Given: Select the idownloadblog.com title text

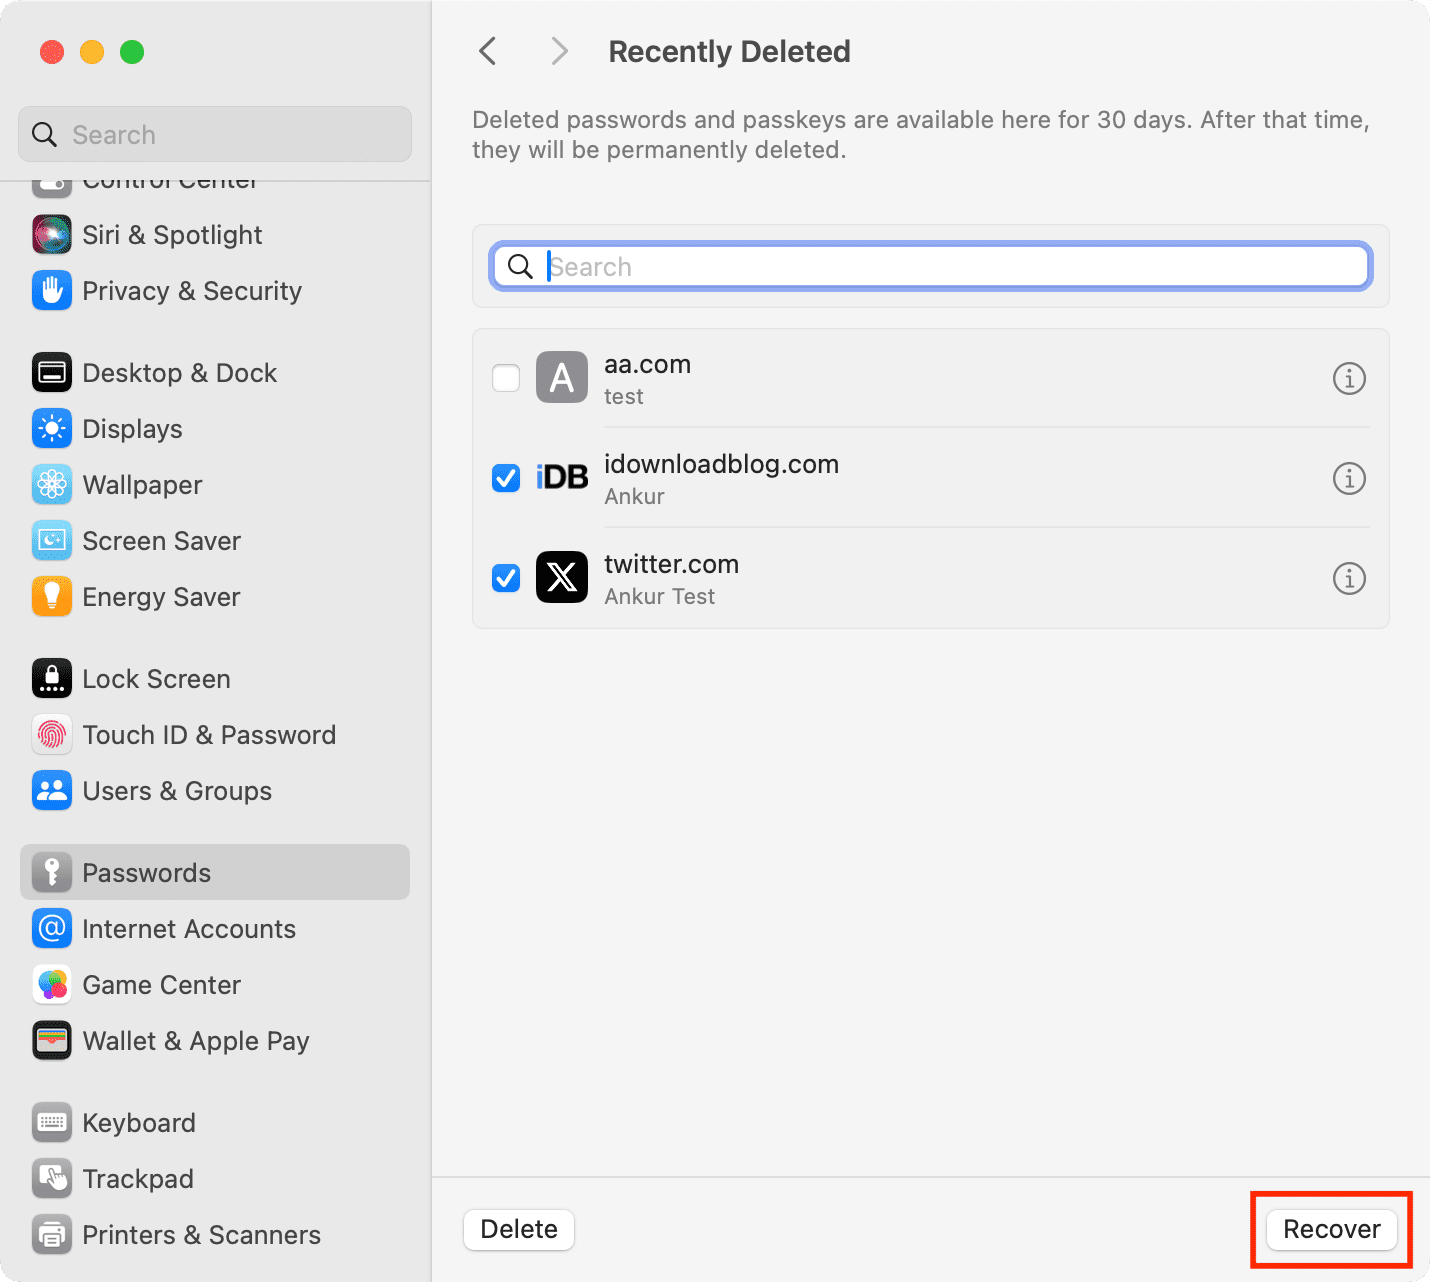Looking at the screenshot, I should [722, 464].
